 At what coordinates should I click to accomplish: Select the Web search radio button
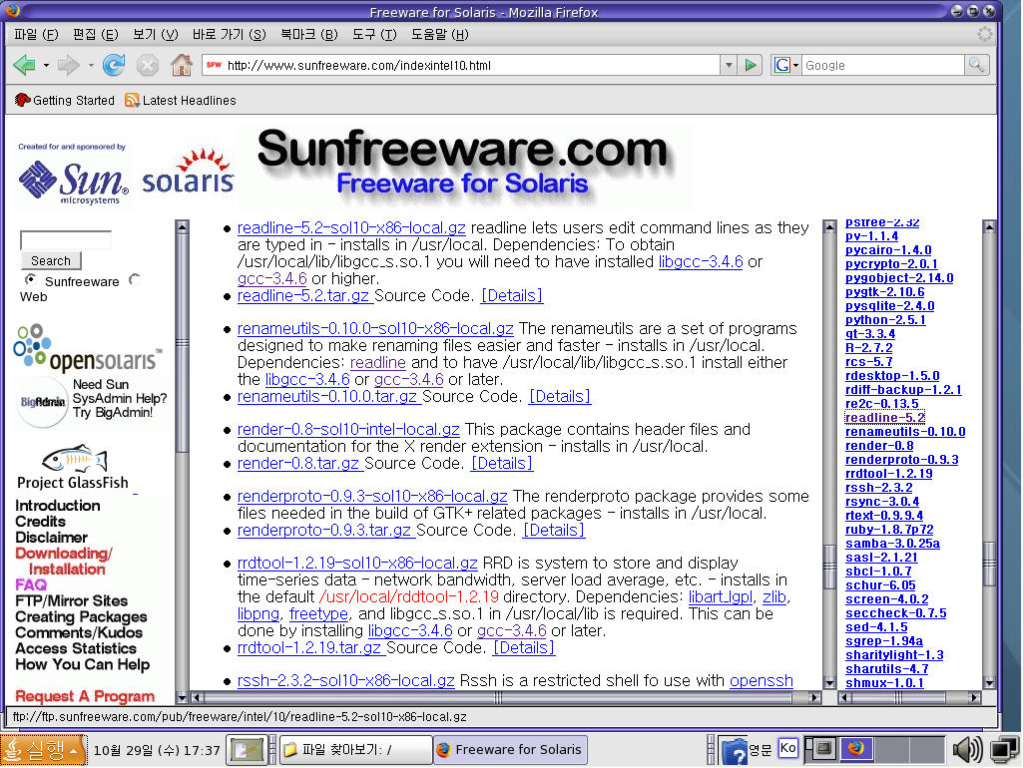[135, 280]
